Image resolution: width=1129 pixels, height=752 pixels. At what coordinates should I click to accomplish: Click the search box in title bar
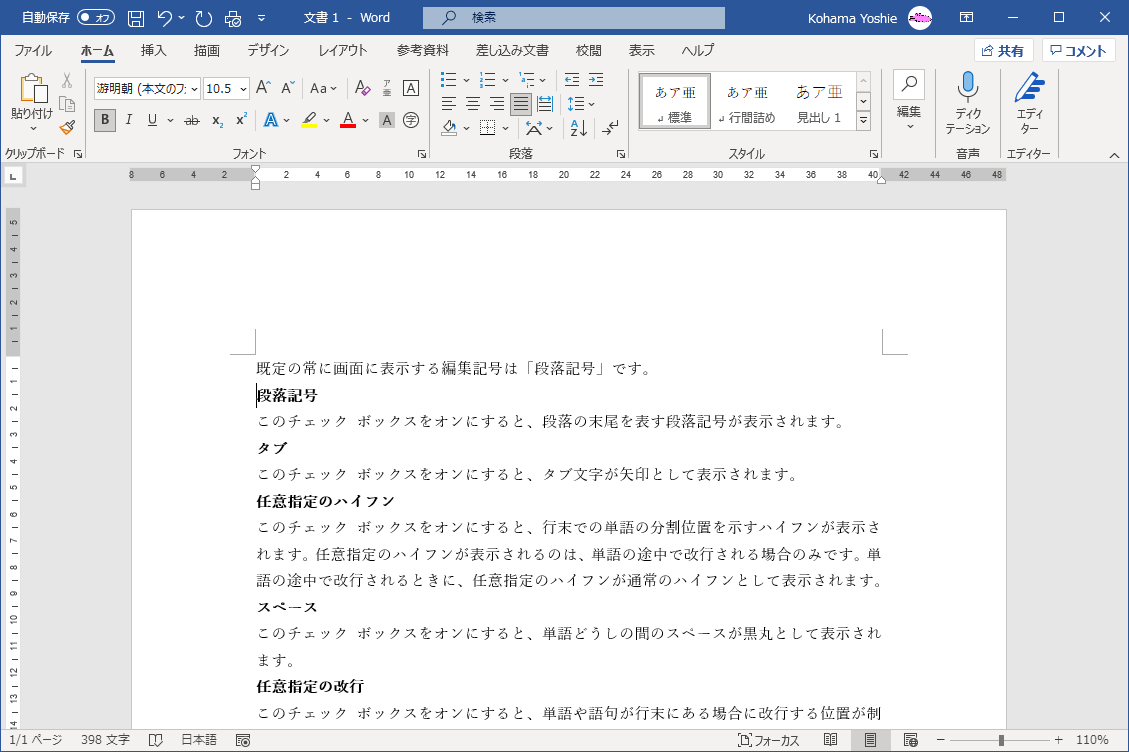pos(574,17)
